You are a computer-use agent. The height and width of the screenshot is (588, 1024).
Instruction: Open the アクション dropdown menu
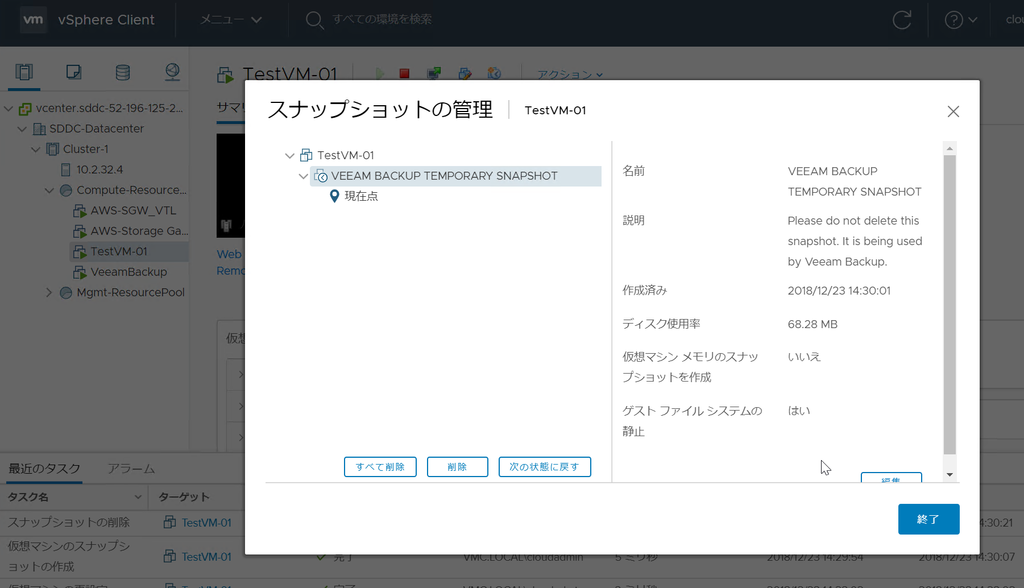561,73
